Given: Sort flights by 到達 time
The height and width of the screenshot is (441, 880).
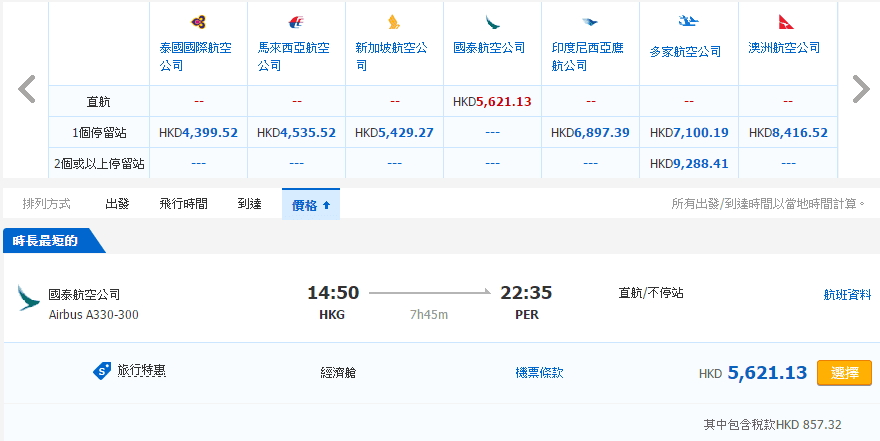Looking at the screenshot, I should (249, 204).
